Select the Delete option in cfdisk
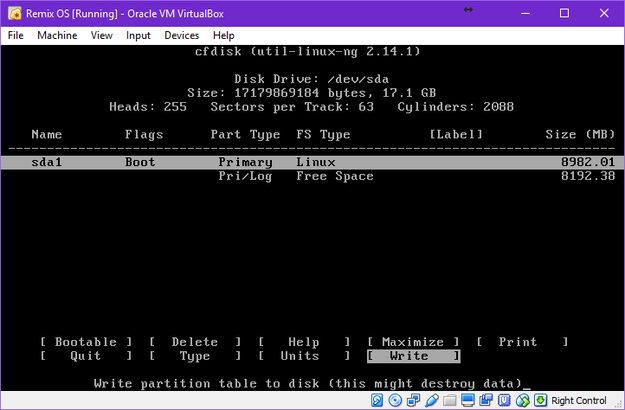Viewport: 625px width, 410px height. 195,342
